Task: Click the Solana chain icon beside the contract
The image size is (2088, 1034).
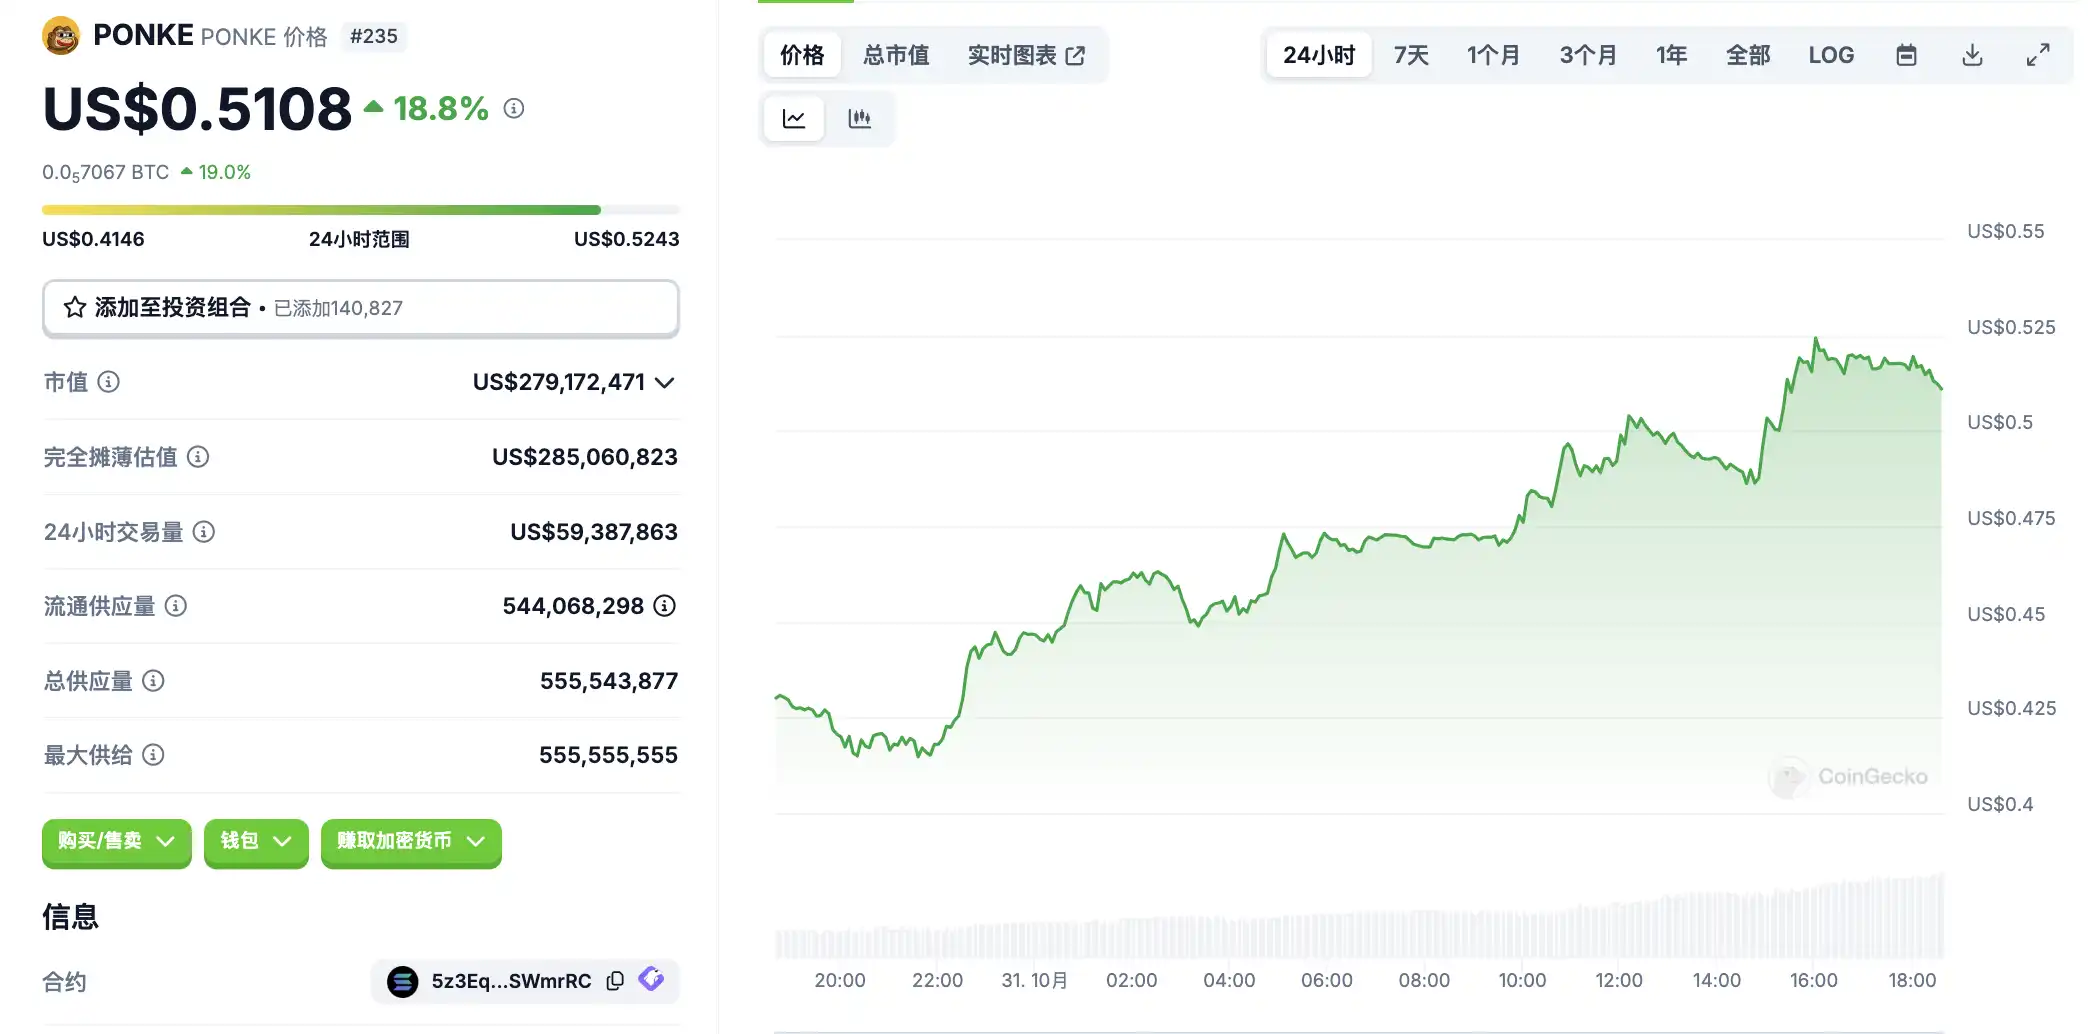Action: click(403, 982)
